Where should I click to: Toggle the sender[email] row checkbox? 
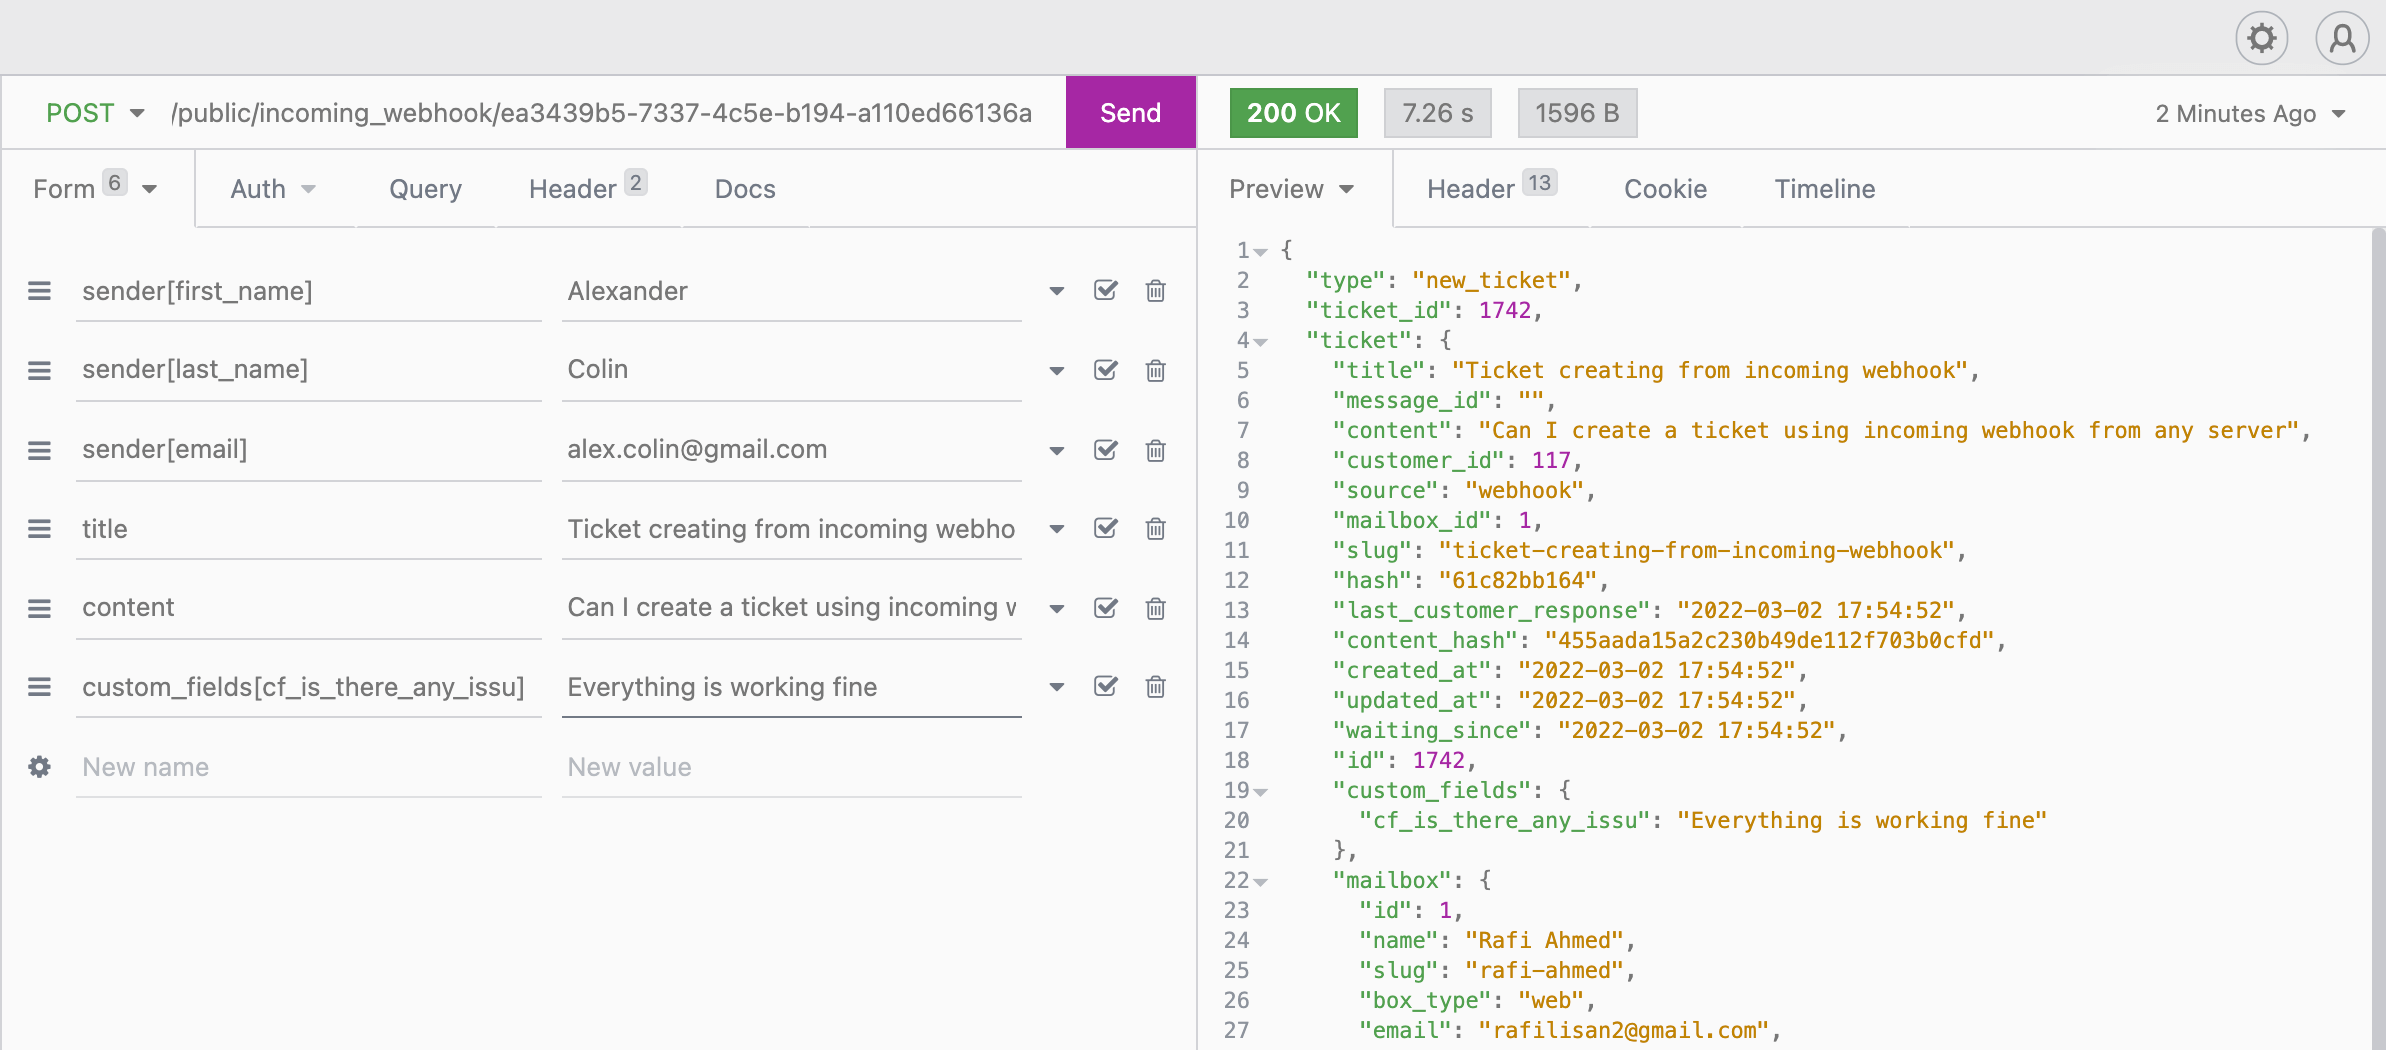tap(1105, 449)
